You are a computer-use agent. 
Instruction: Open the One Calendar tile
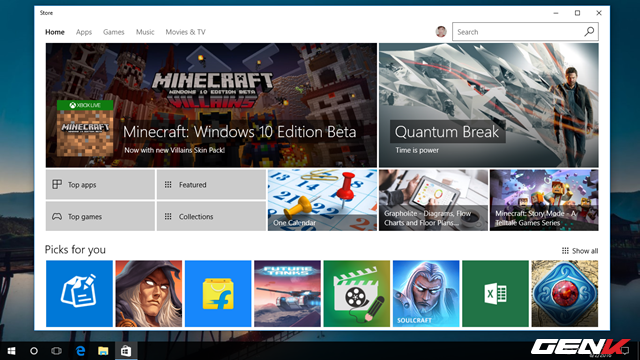point(322,200)
